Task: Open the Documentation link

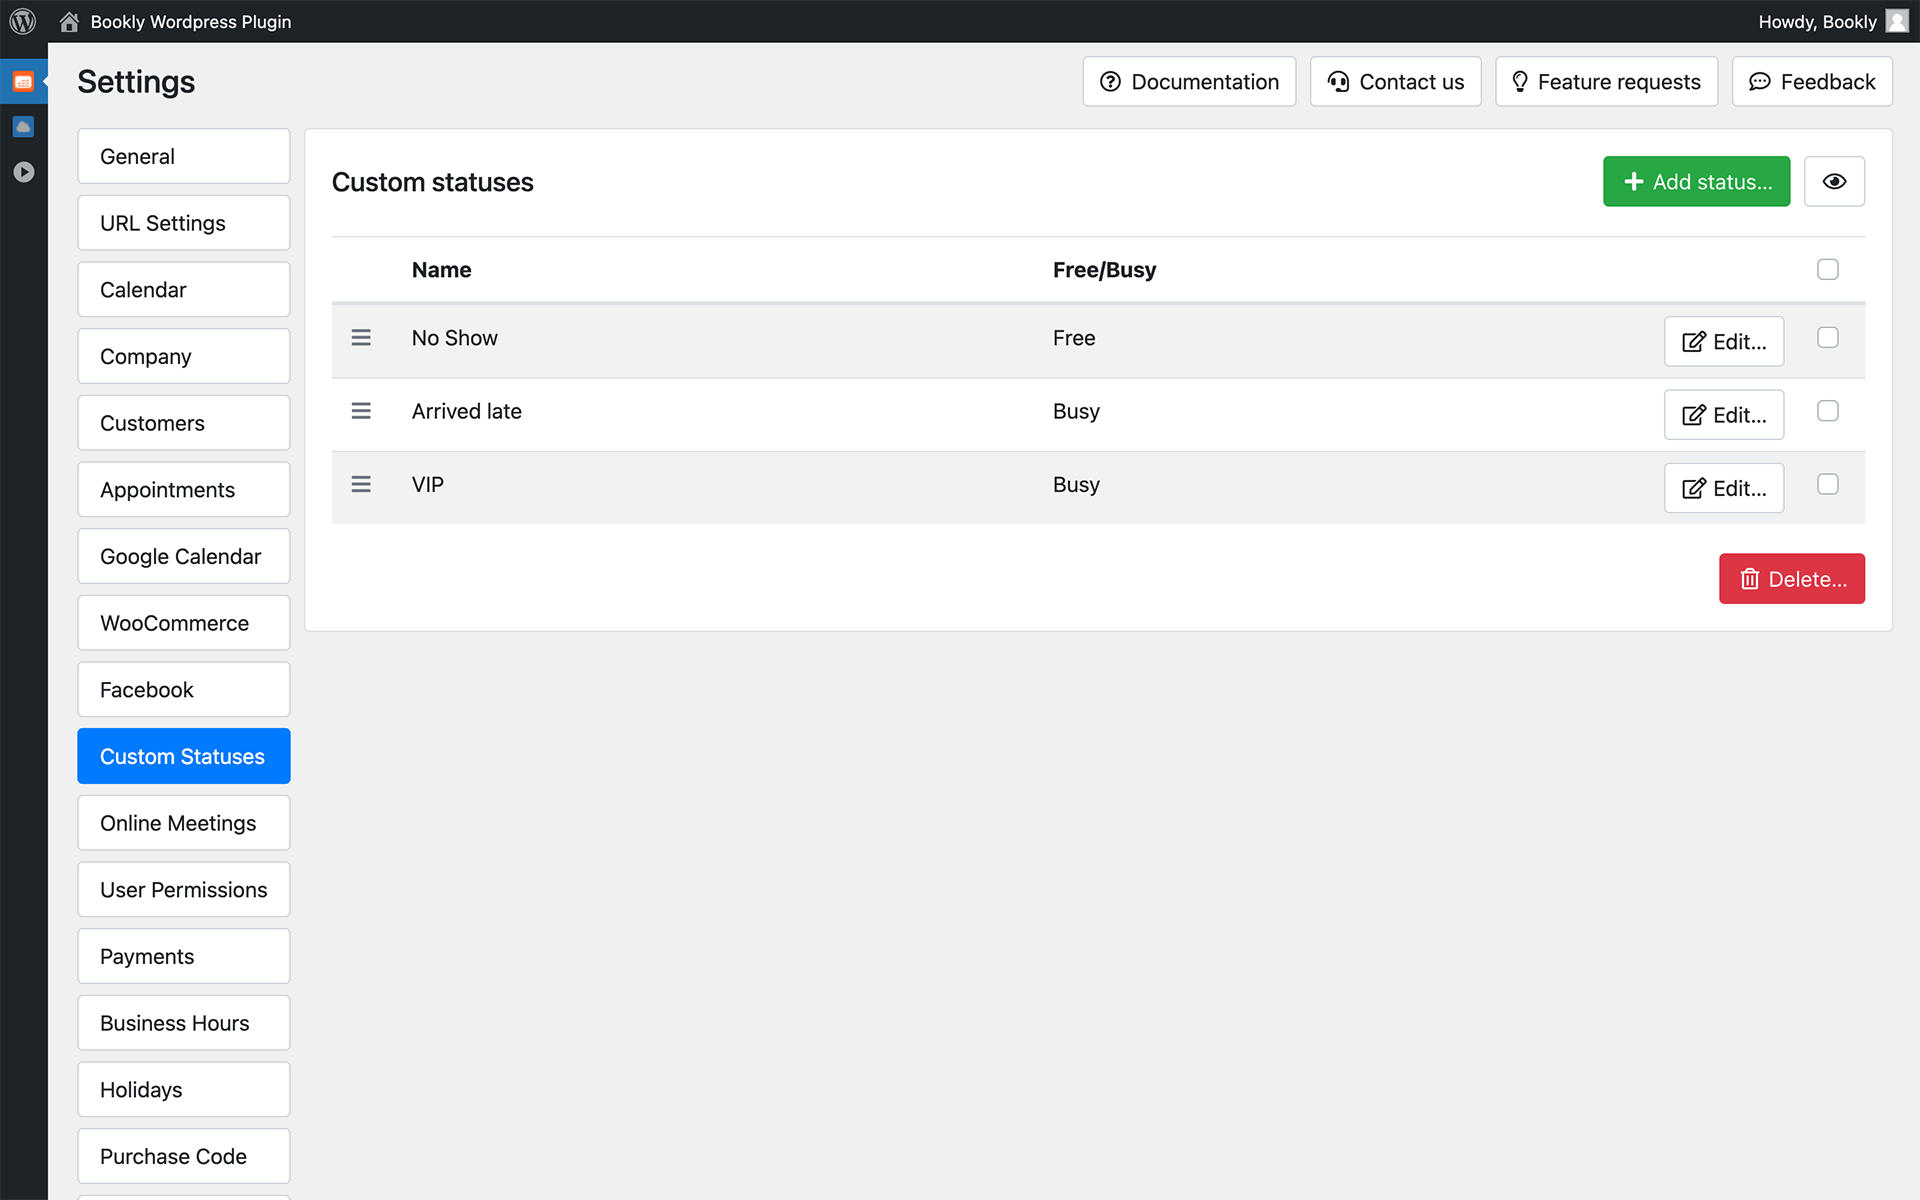Action: [1188, 82]
